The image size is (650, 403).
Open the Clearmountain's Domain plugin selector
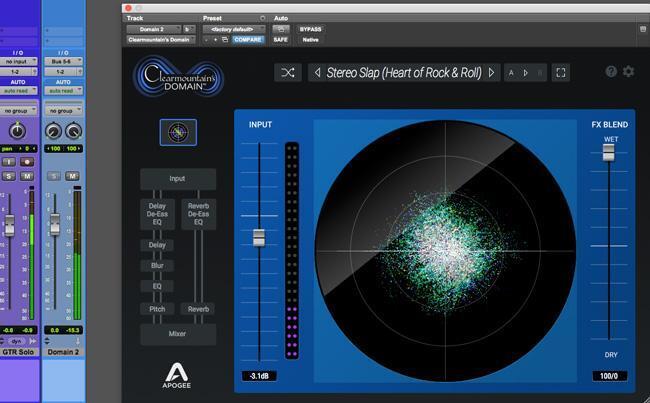click(x=161, y=40)
